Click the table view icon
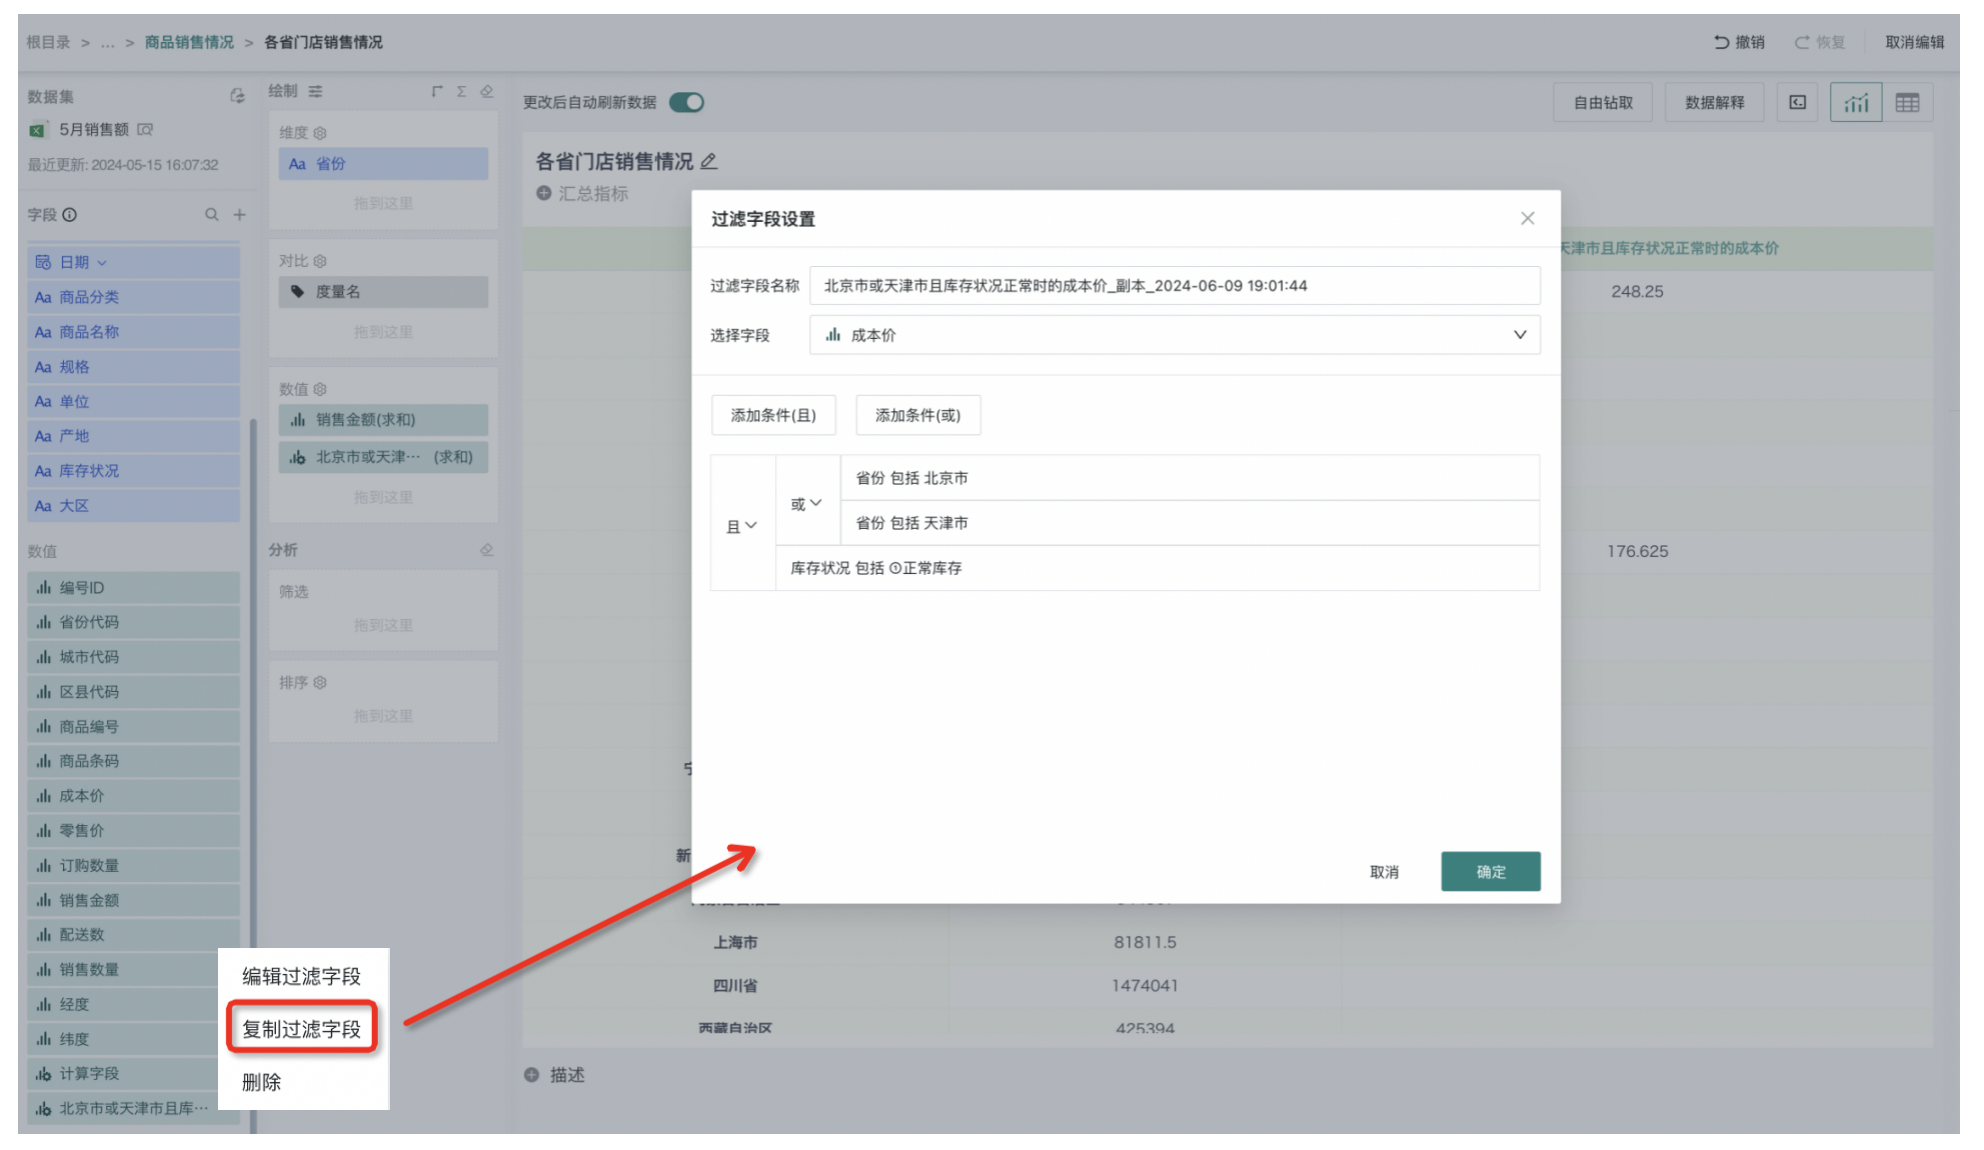The width and height of the screenshot is (1984, 1150). (x=1906, y=103)
